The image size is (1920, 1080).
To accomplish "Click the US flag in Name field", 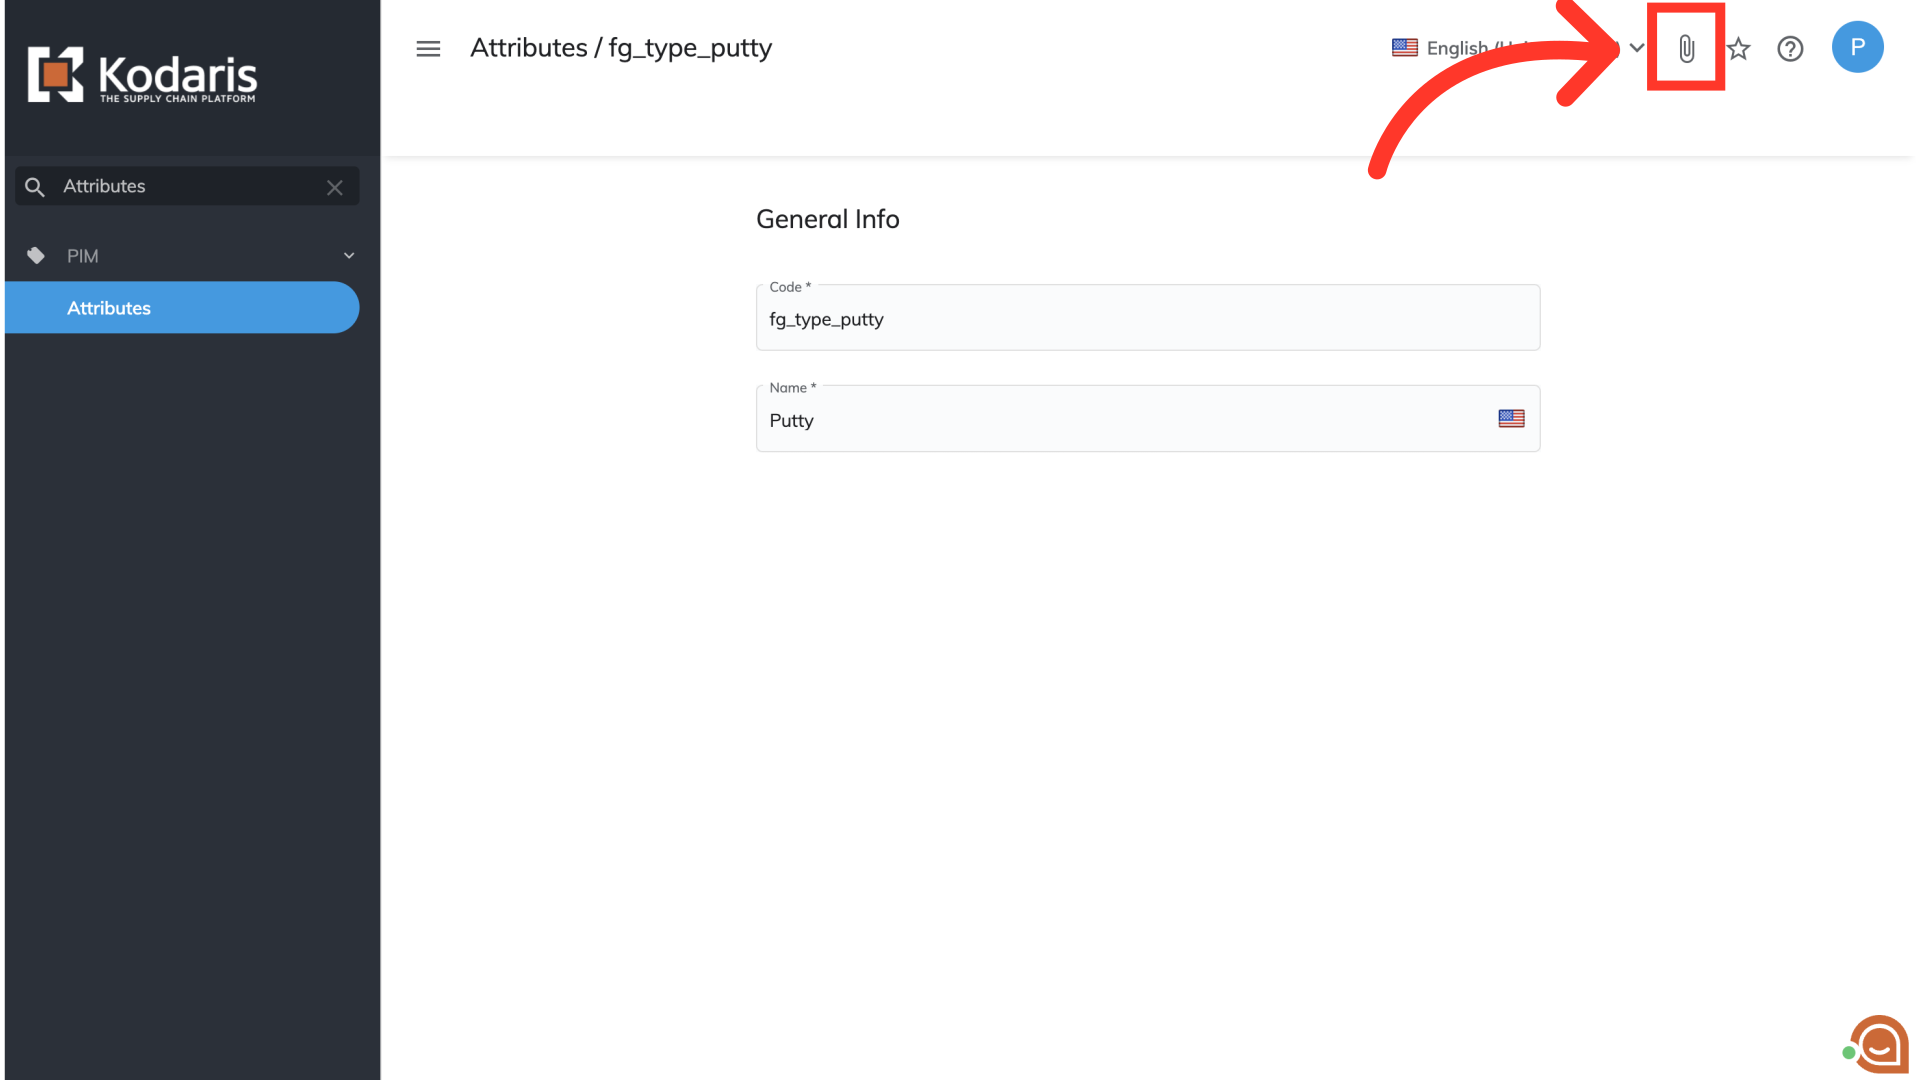I will pos(1511,419).
